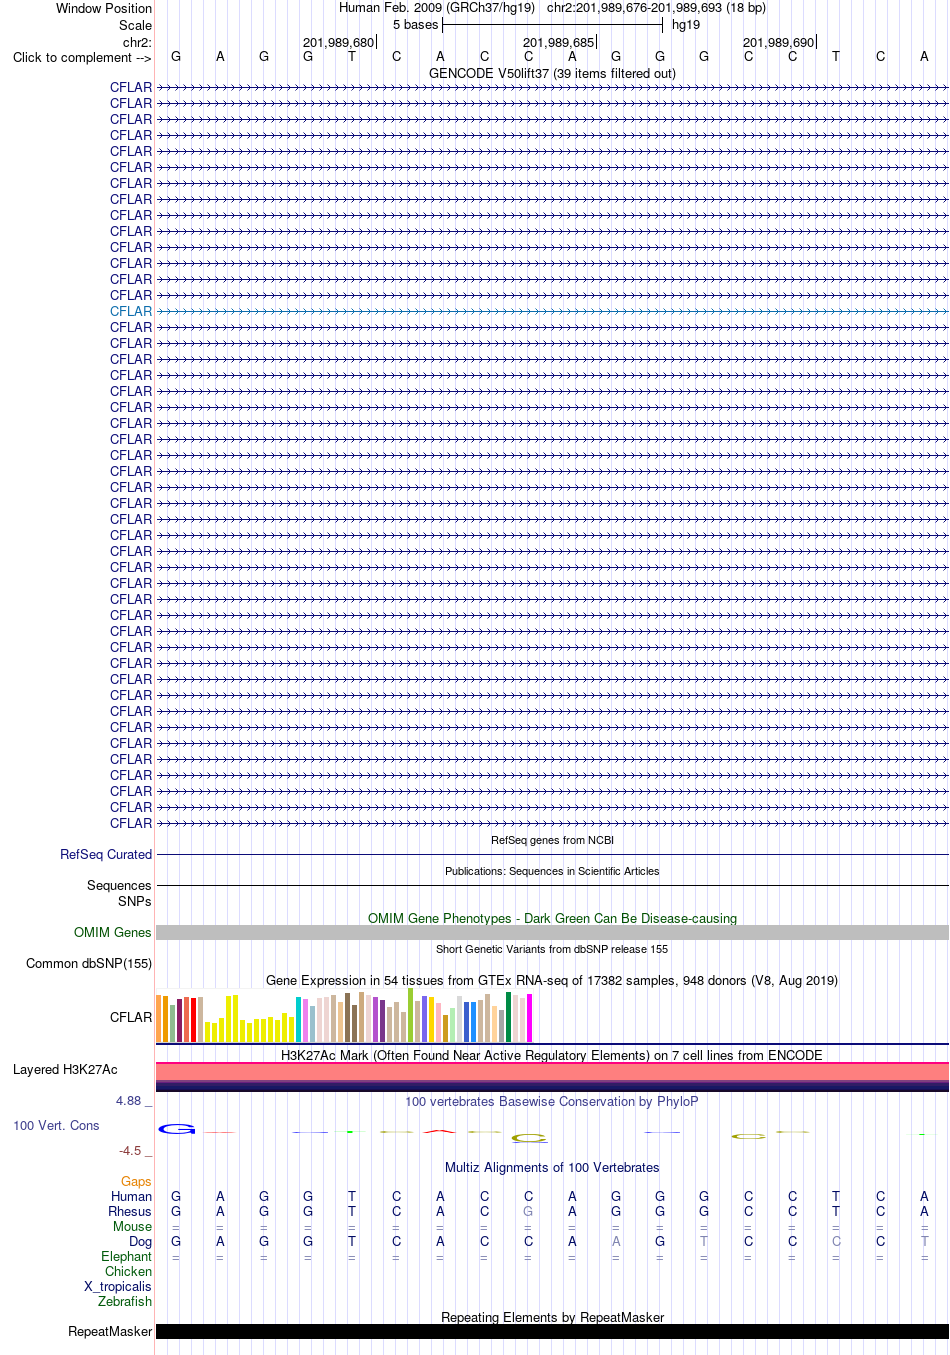This screenshot has height=1355, width=950.
Task: Click the '5 bases' scale bar label
Action: click(x=415, y=24)
